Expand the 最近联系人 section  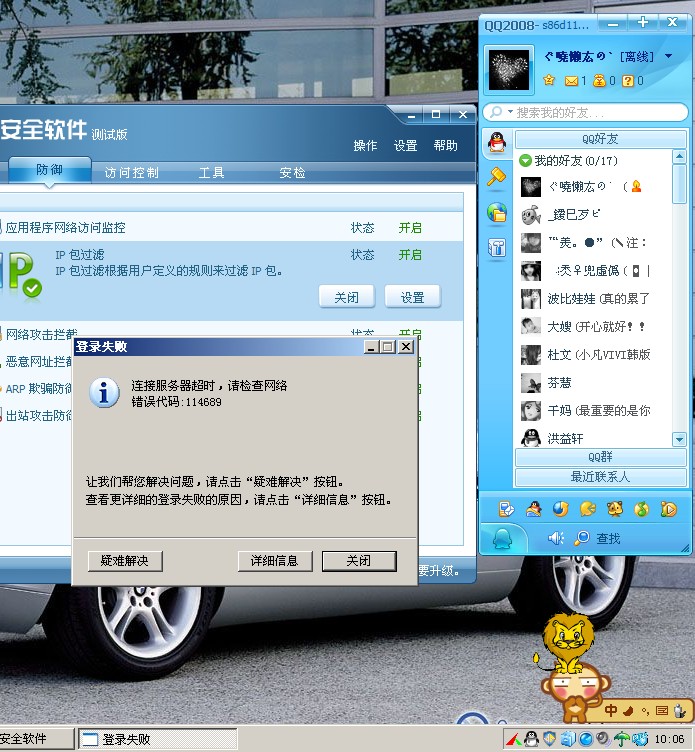600,477
